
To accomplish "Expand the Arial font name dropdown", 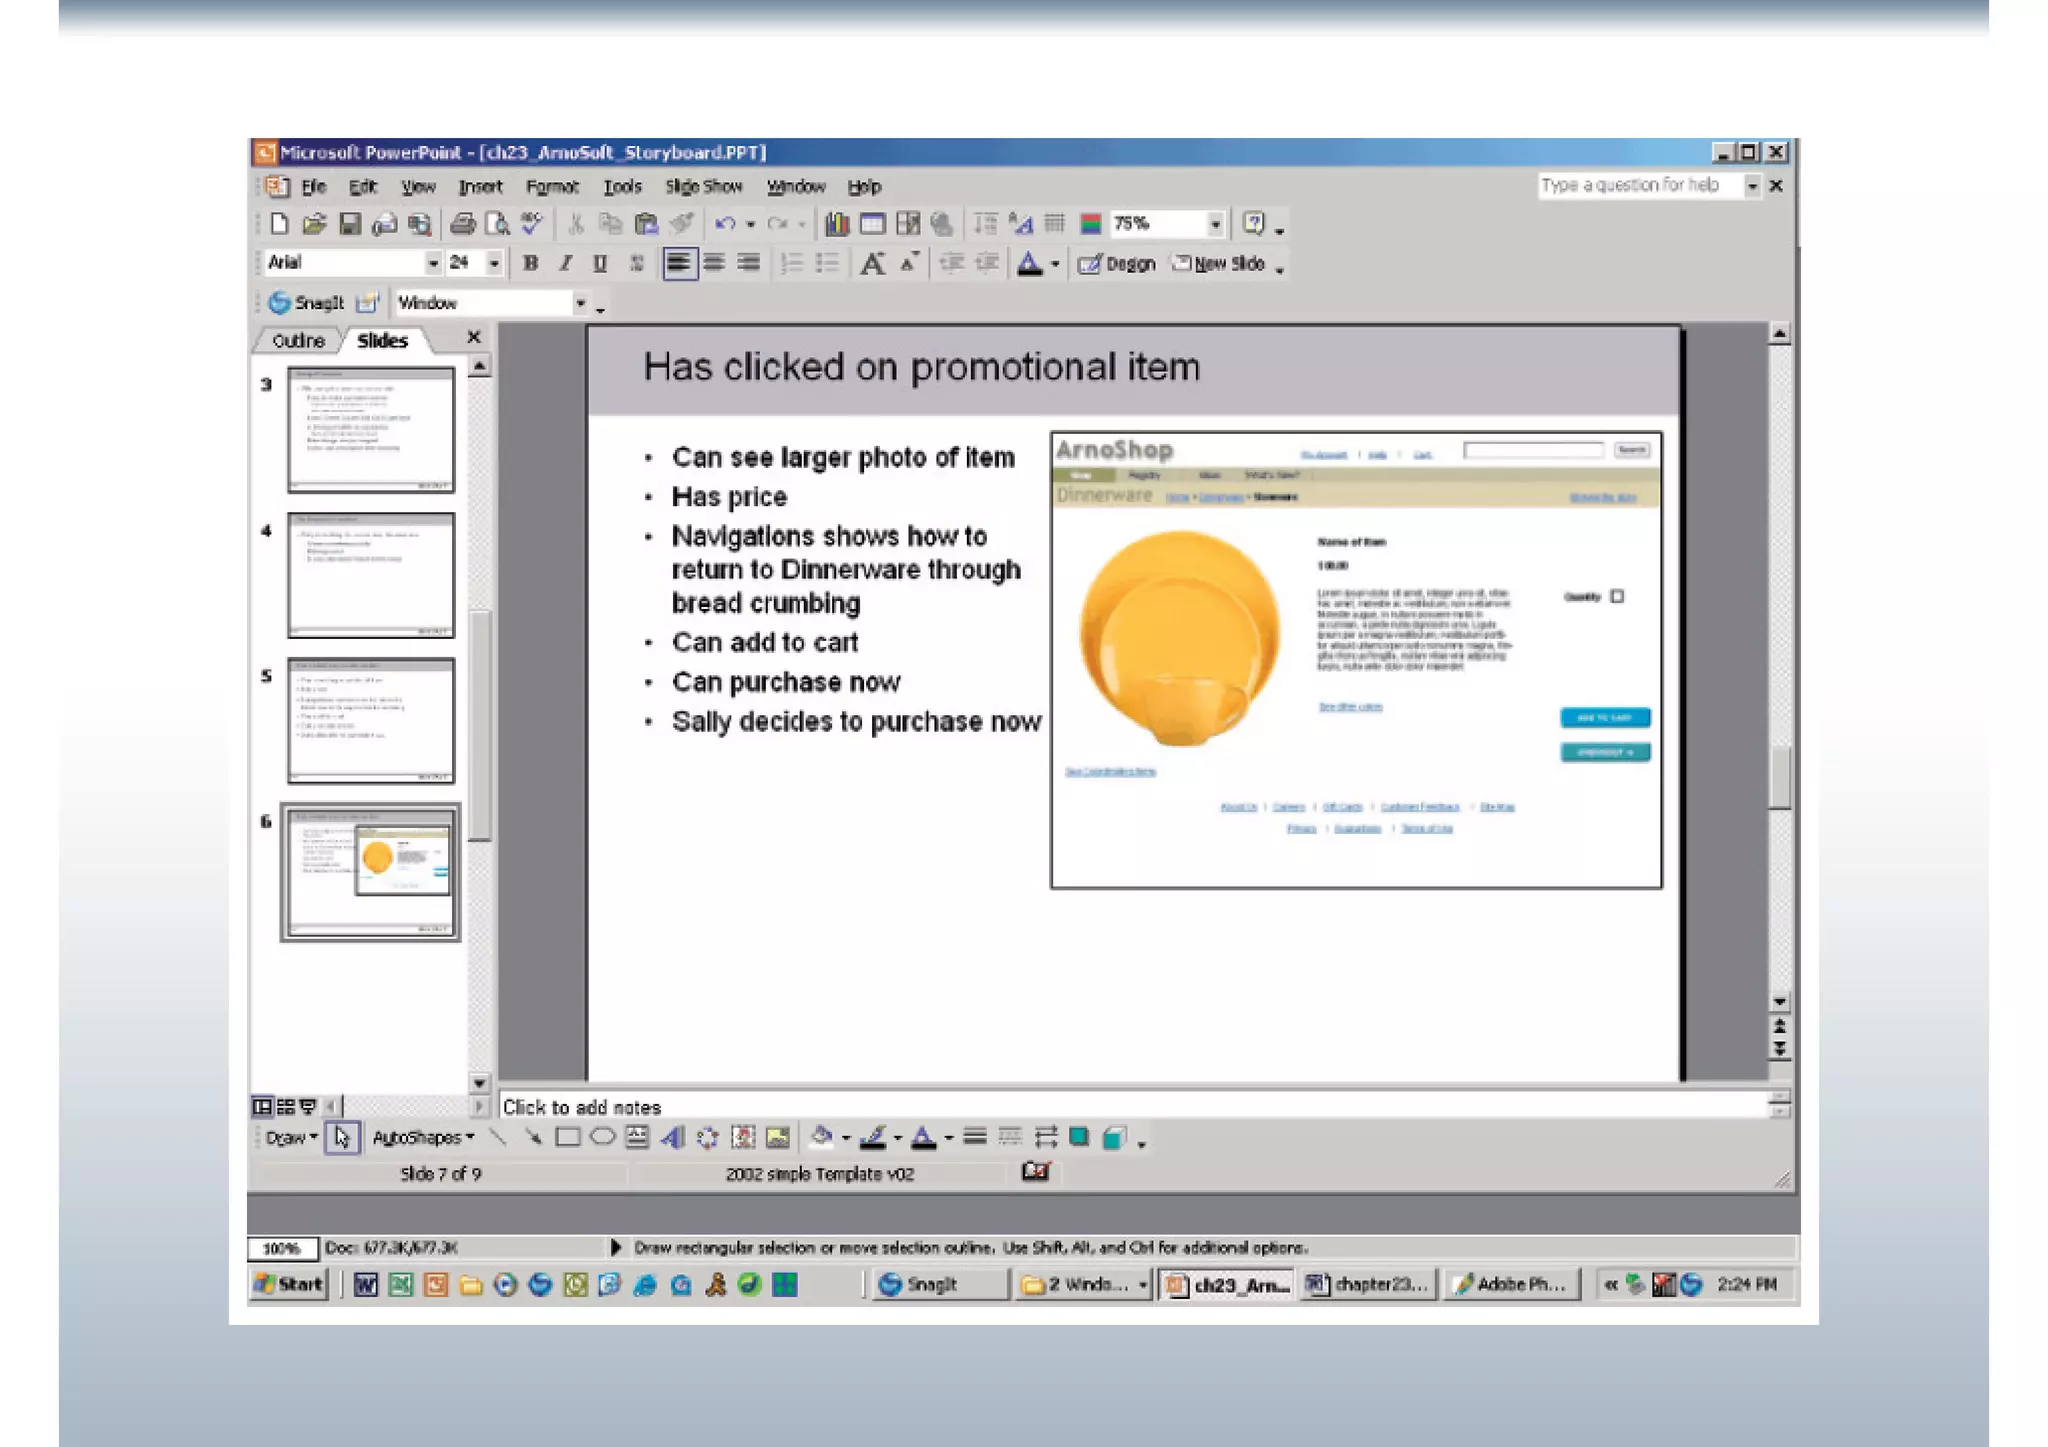I will coord(432,263).
